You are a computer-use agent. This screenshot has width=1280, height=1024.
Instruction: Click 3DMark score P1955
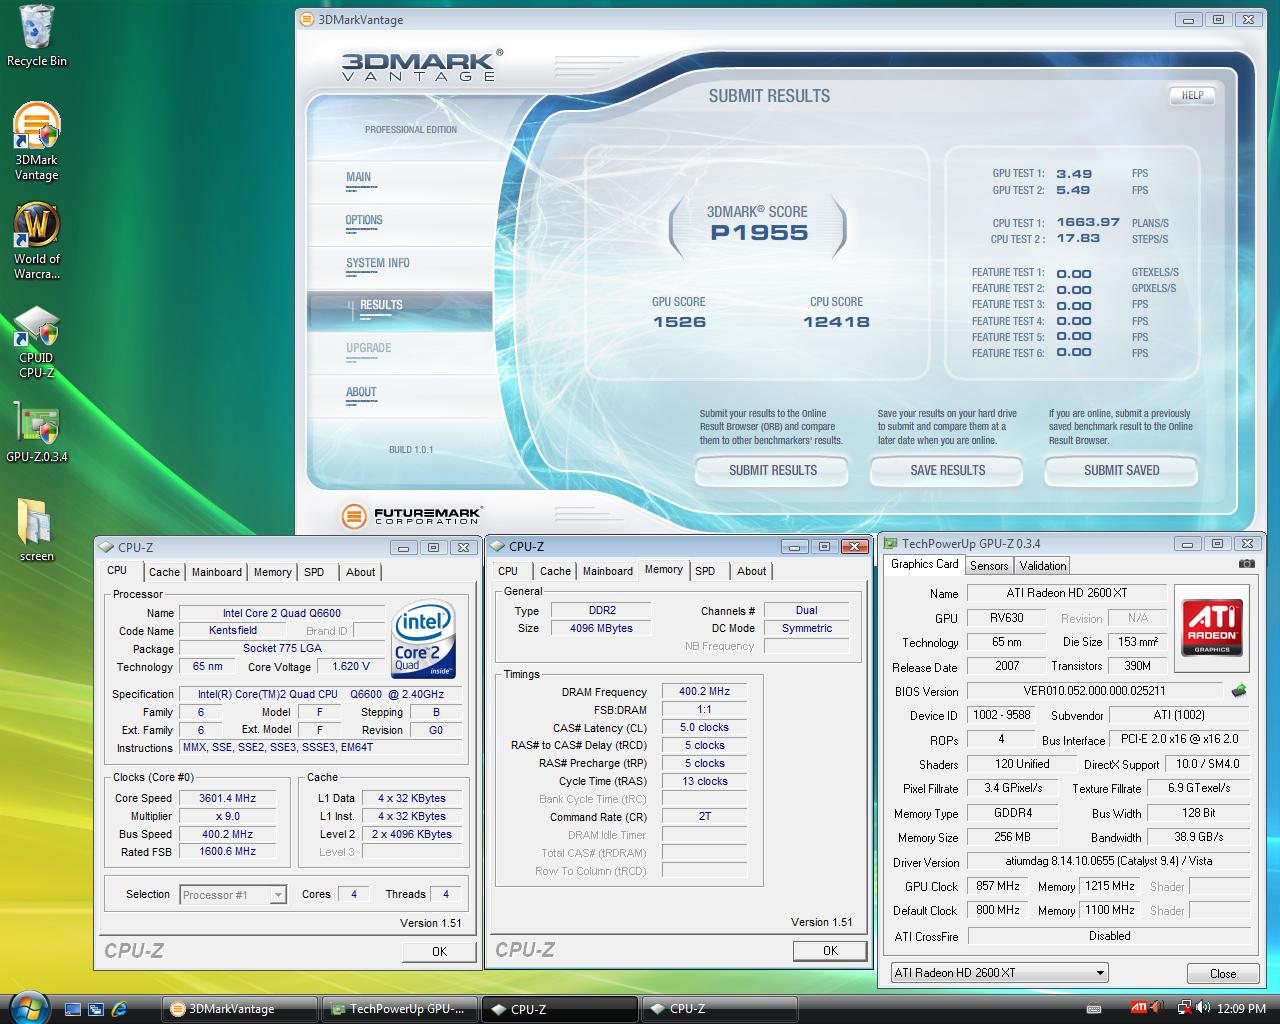(759, 233)
